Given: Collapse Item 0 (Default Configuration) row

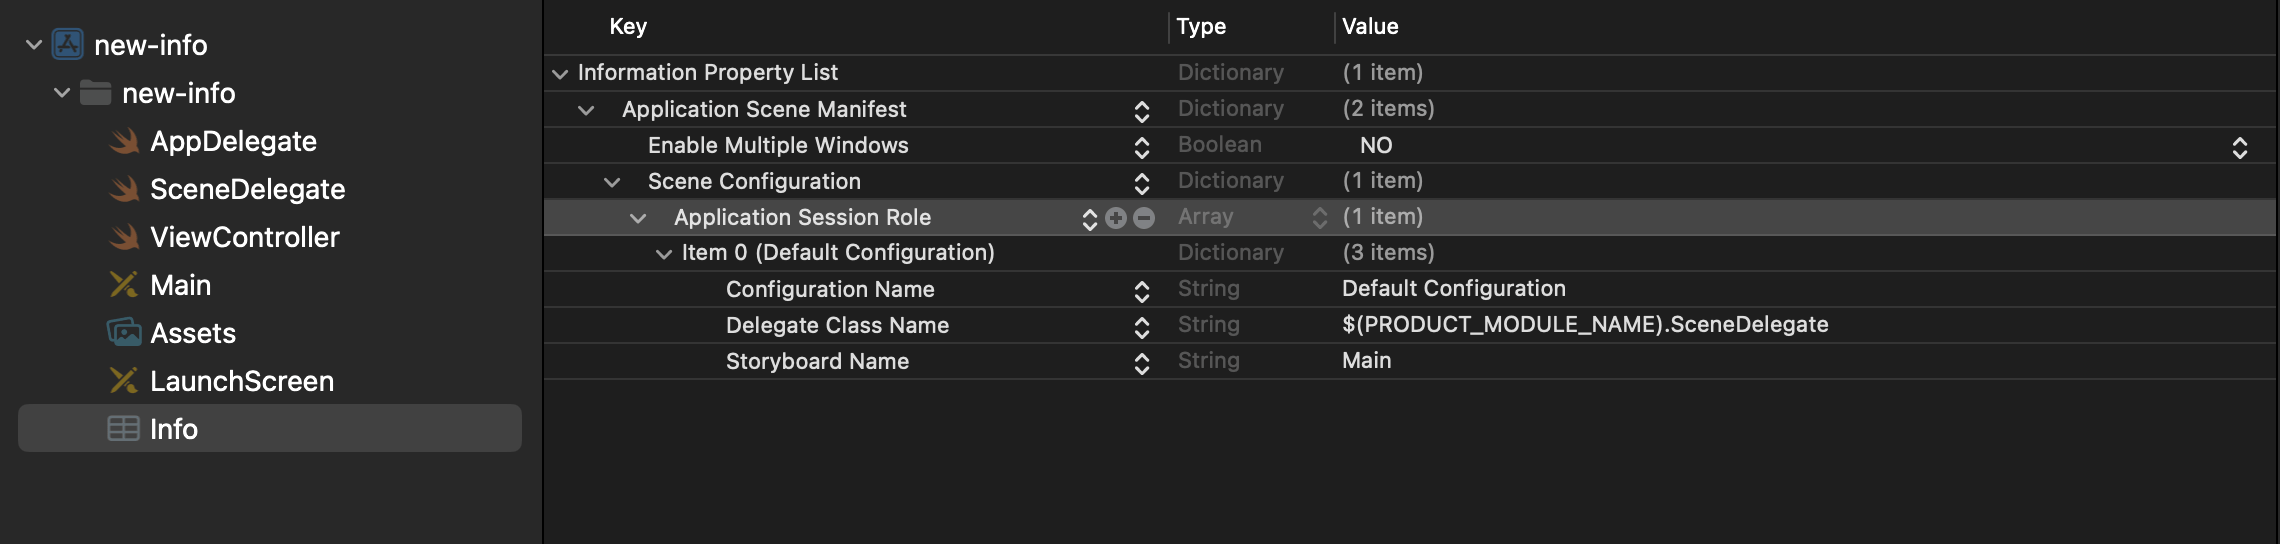Looking at the screenshot, I should 663,254.
